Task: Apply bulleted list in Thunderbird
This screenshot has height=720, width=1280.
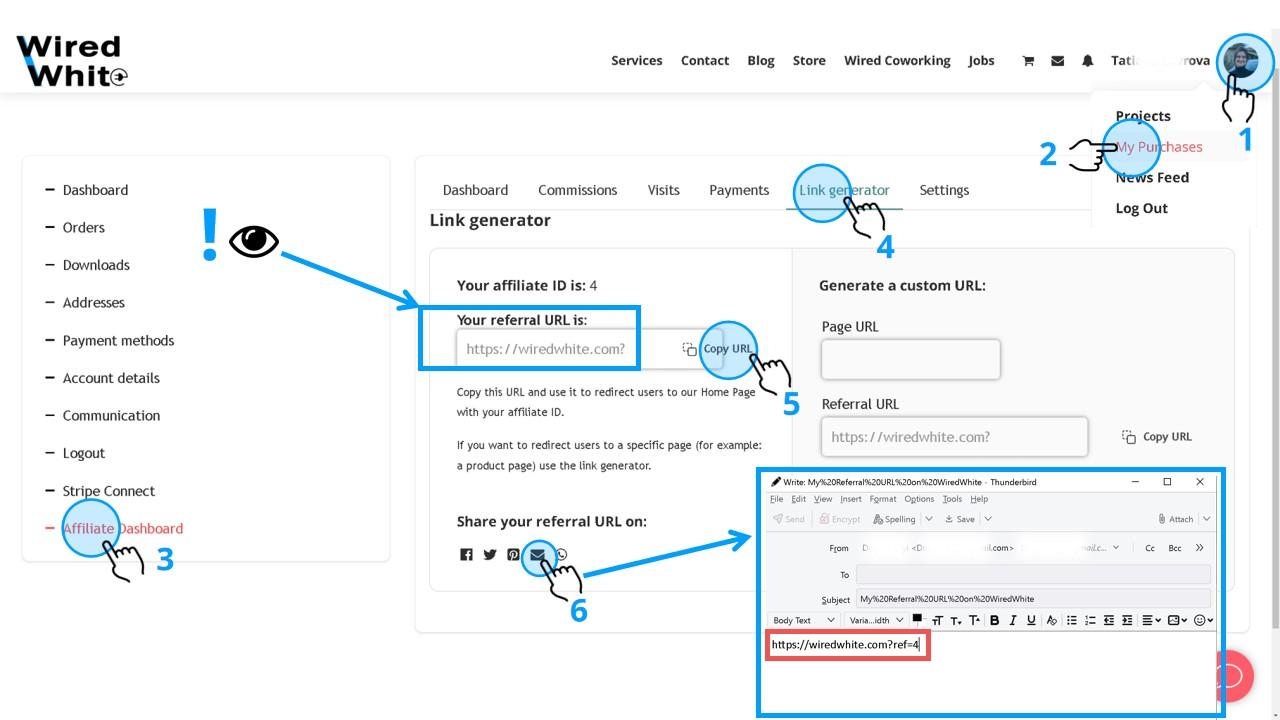Action: point(1072,620)
